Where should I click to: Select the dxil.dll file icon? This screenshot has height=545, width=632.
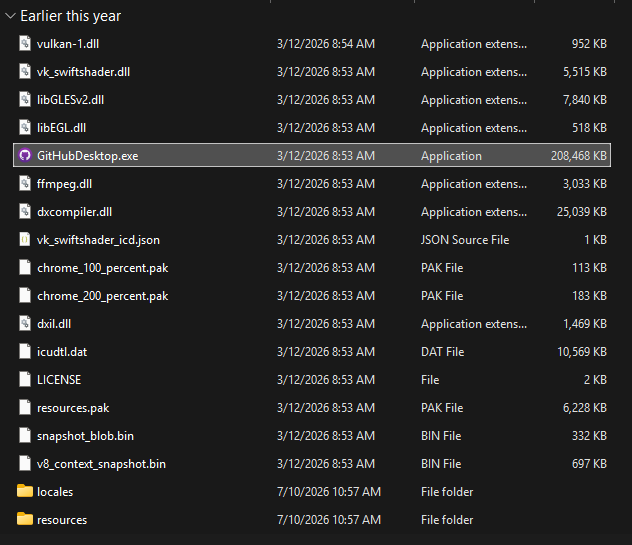pyautogui.click(x=25, y=324)
